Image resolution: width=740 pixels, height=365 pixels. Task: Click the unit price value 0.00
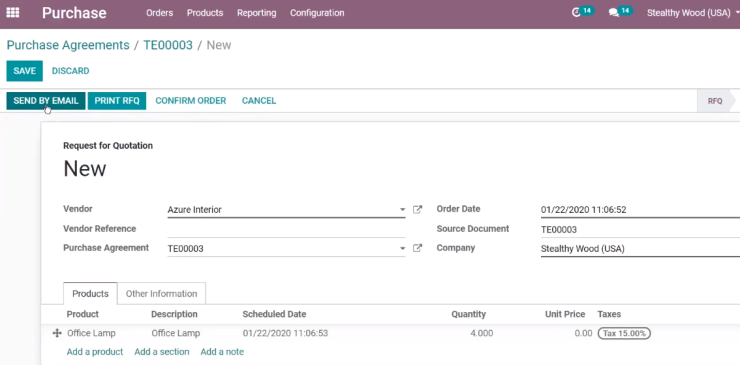[583, 333]
